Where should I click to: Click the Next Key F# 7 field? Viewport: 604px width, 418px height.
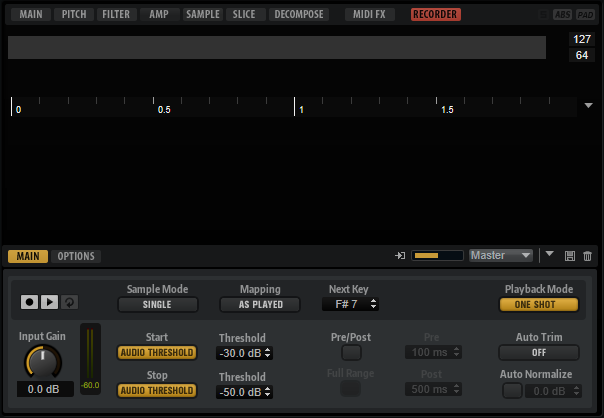[350, 304]
